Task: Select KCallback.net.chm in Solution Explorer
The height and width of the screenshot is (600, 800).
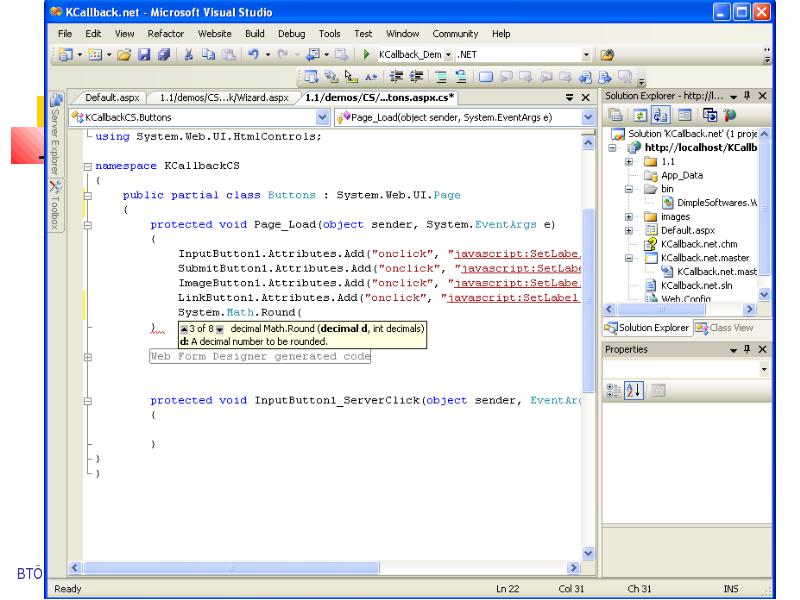Action: pos(699,244)
